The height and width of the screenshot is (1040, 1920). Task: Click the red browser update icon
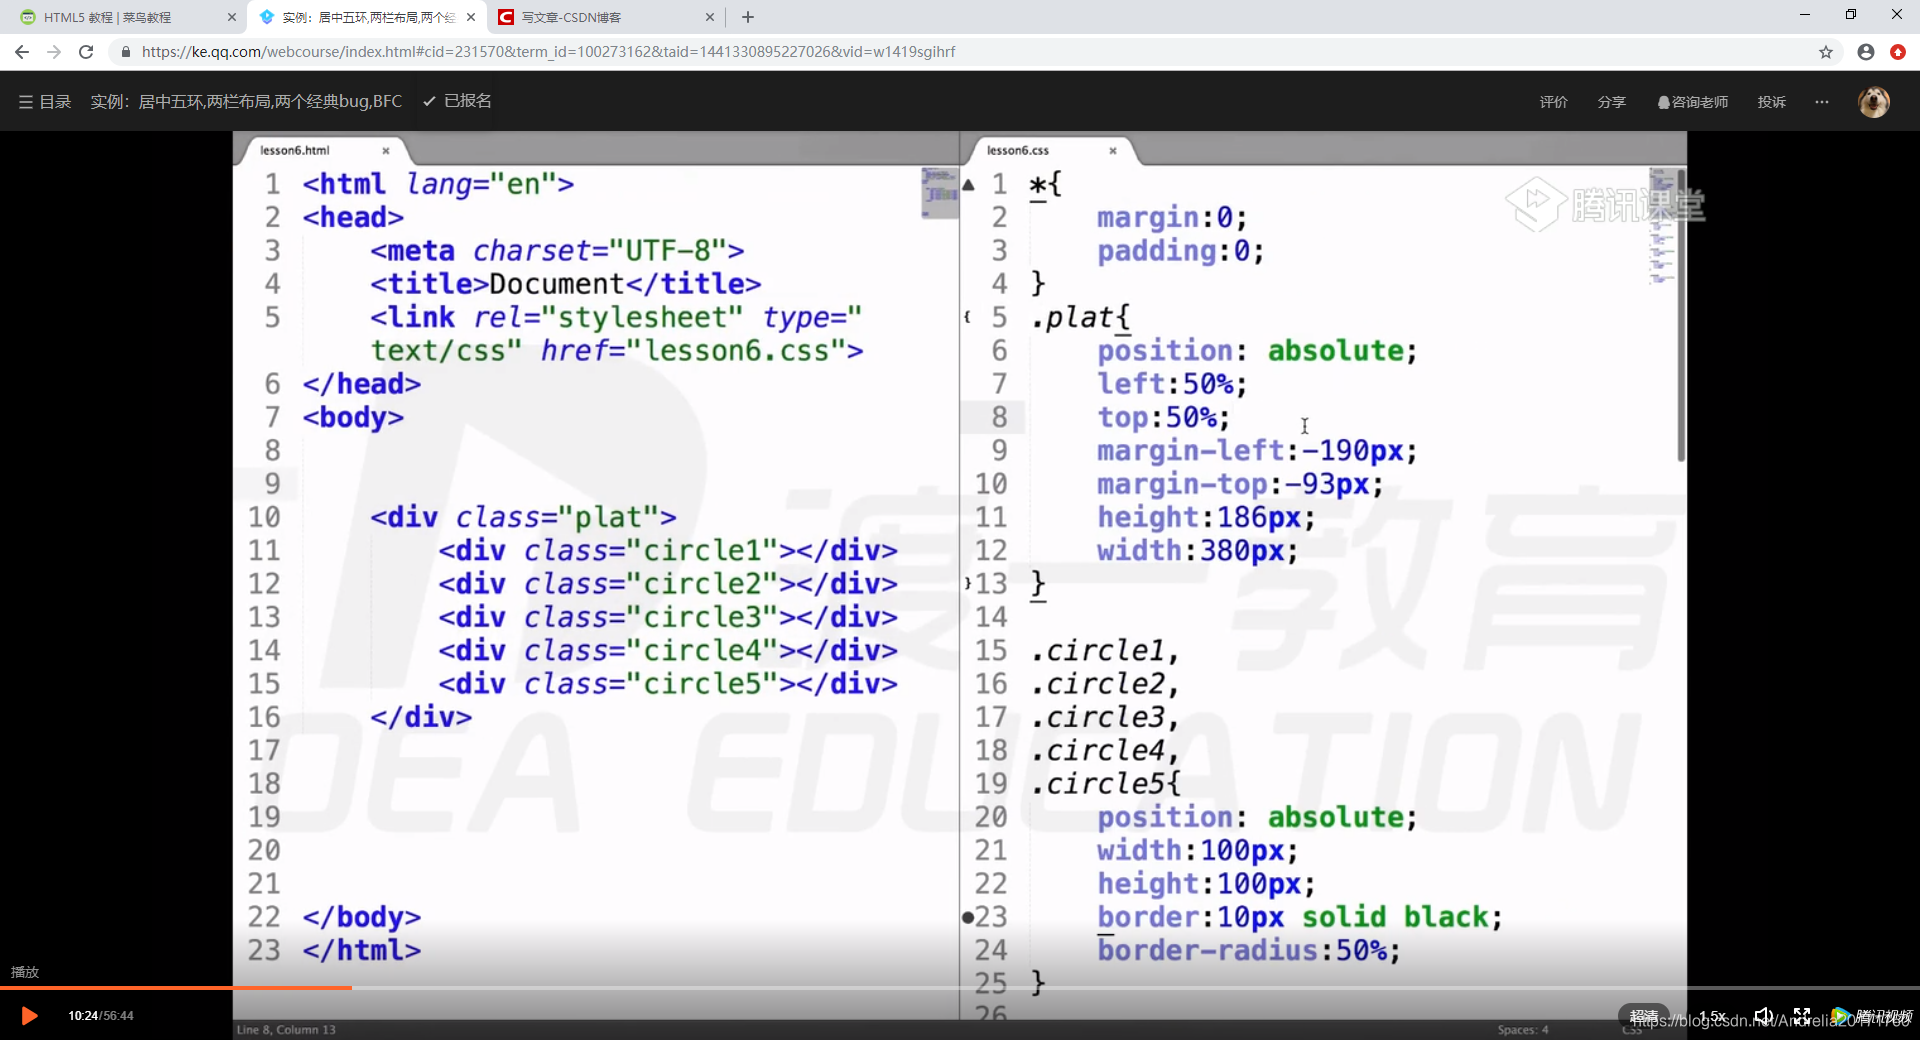tap(1898, 52)
